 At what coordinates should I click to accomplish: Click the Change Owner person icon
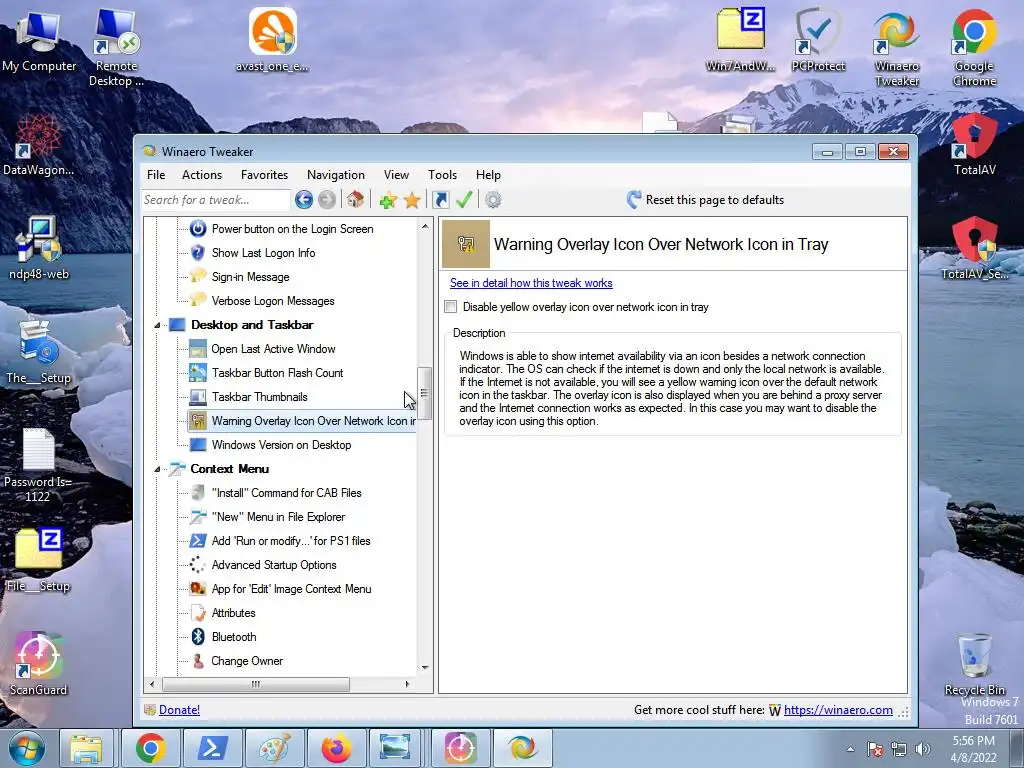[198, 661]
